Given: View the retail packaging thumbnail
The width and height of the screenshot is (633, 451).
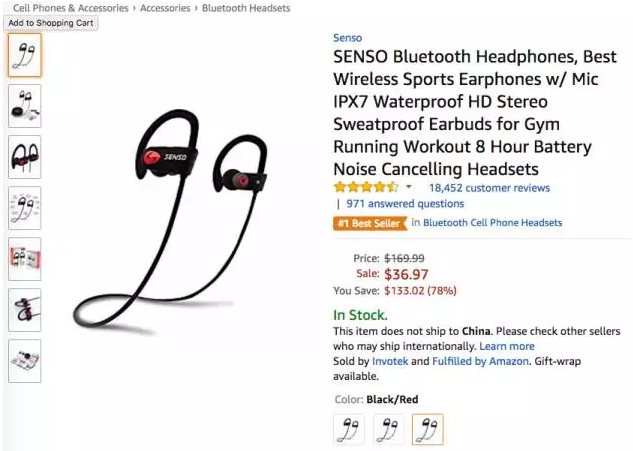Looking at the screenshot, I should click(x=25, y=259).
